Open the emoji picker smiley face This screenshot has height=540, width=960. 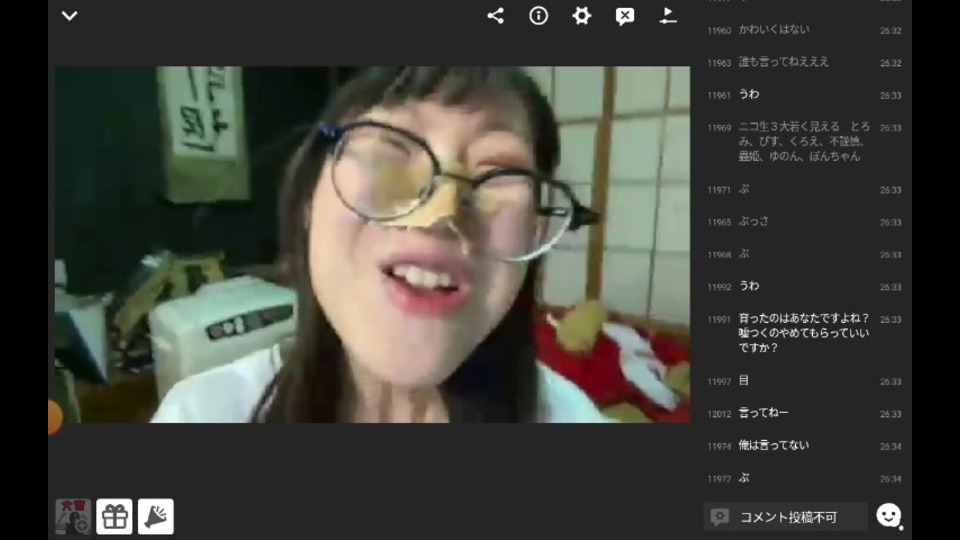point(888,516)
